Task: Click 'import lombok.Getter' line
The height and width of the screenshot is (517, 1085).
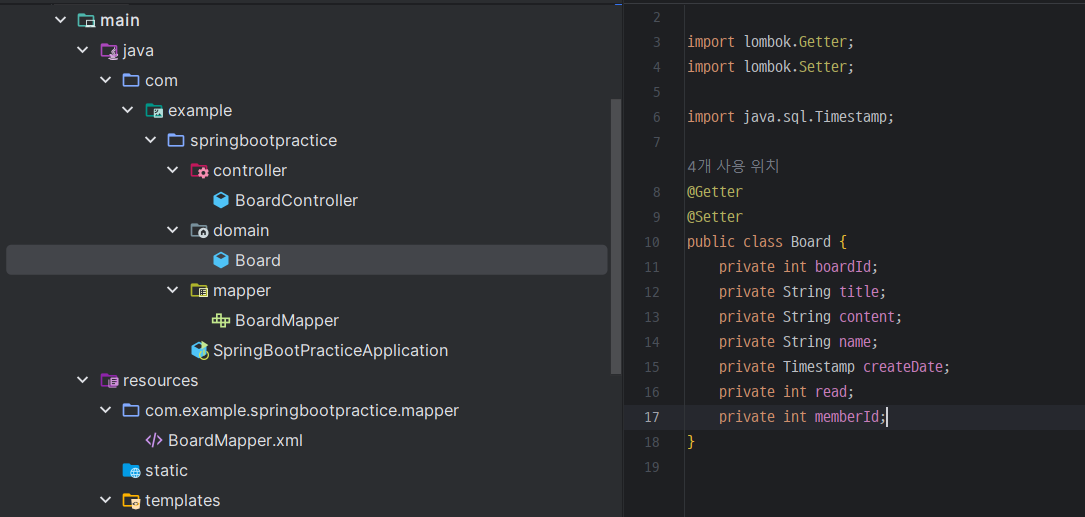Action: (771, 42)
